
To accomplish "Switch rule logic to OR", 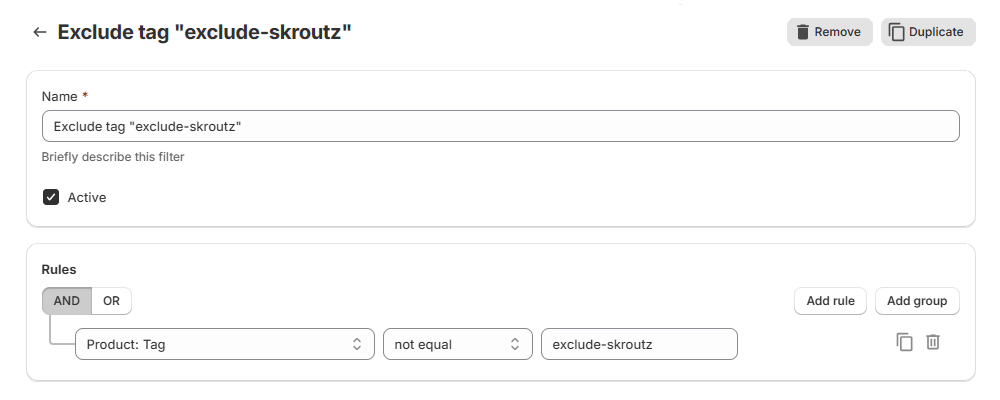I will point(111,301).
